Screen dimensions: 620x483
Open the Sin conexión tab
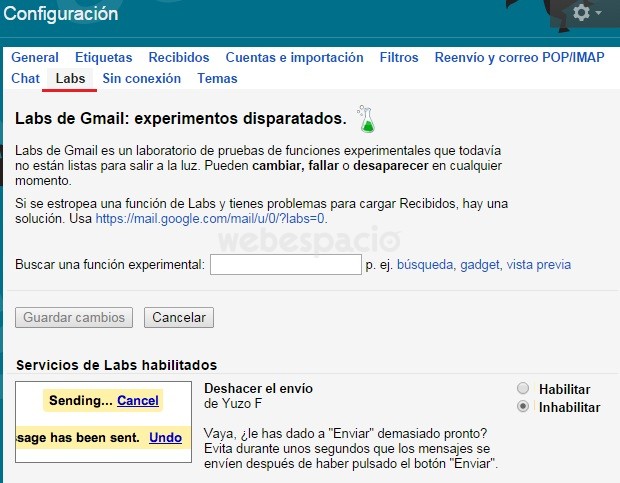(x=142, y=78)
